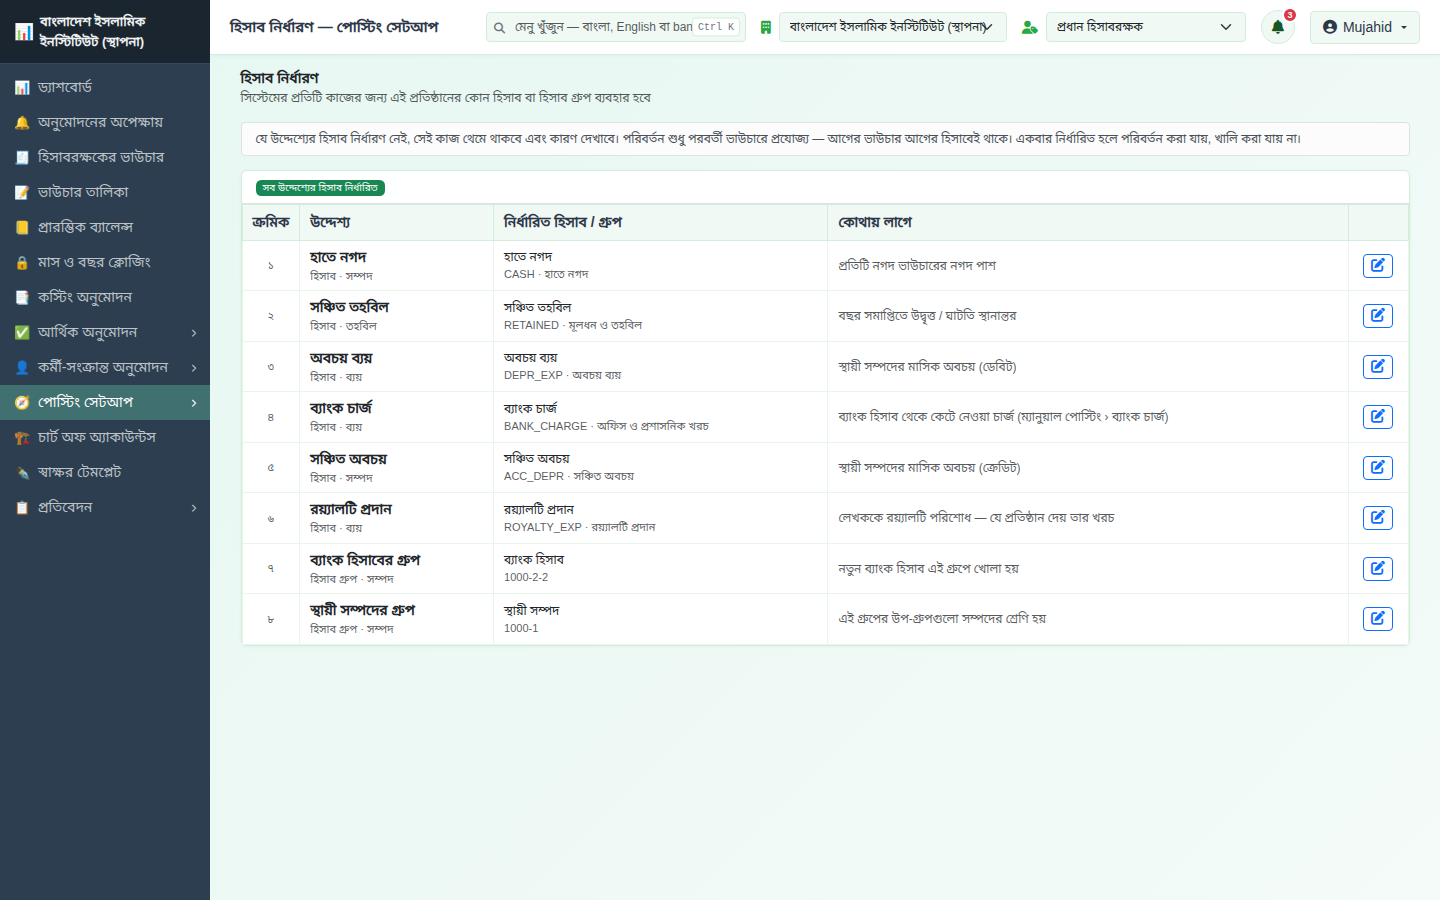Click the BANK_CHARGE account code text
The image size is (1440, 900).
pyautogui.click(x=545, y=426)
